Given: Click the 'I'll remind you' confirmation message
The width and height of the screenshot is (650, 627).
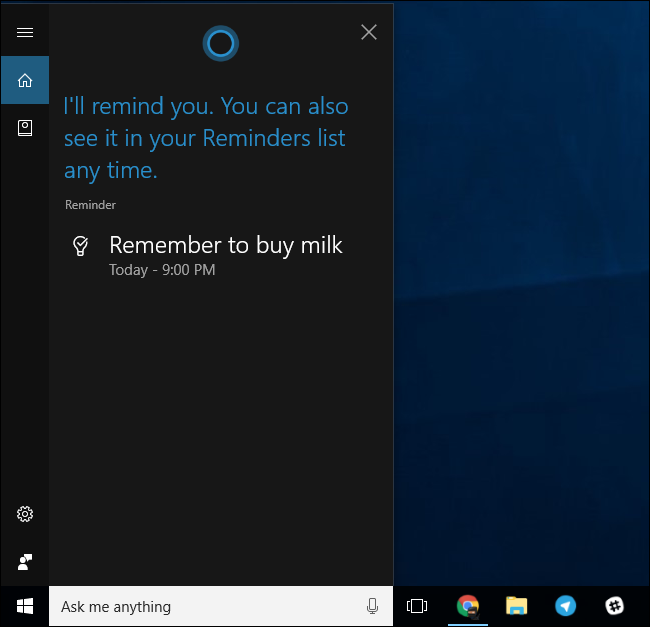Looking at the screenshot, I should tap(206, 138).
